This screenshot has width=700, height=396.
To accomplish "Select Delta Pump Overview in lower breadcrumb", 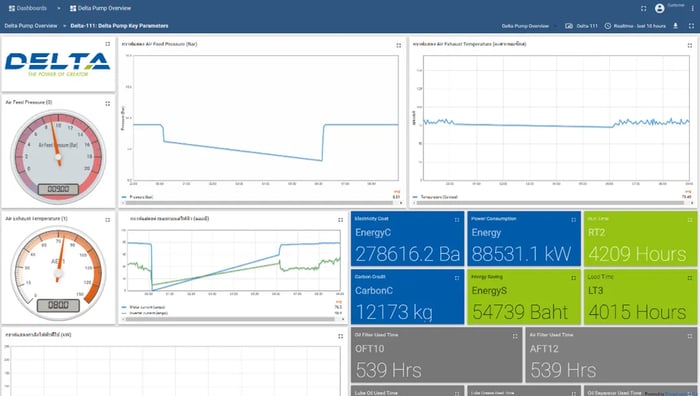I will coord(31,26).
